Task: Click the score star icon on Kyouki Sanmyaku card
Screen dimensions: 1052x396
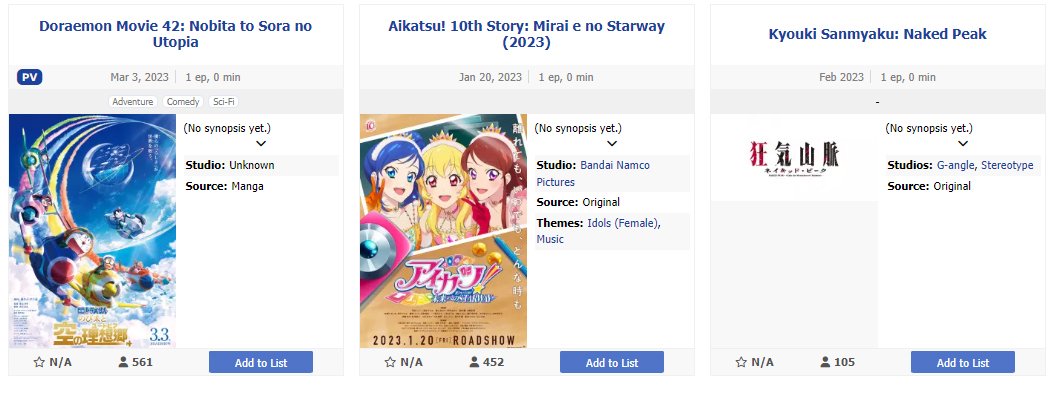Action: [x=741, y=362]
